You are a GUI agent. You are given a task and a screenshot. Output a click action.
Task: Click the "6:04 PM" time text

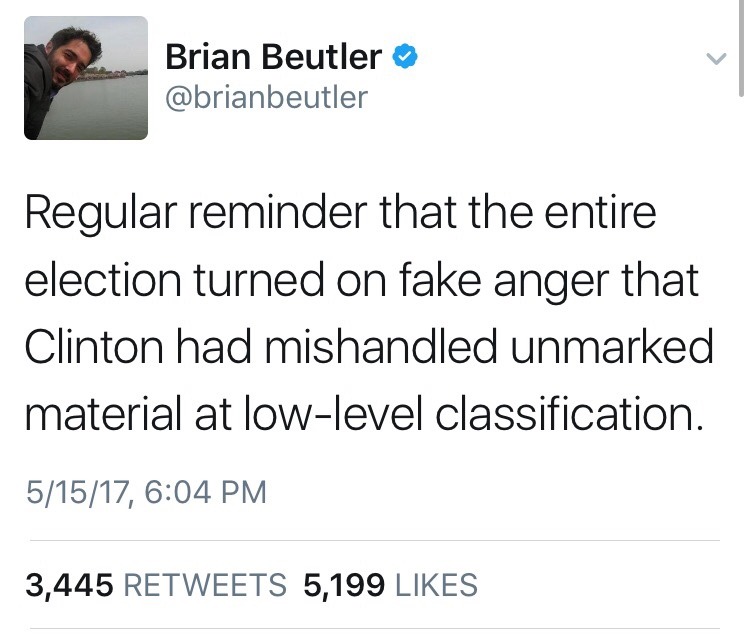click(x=203, y=492)
